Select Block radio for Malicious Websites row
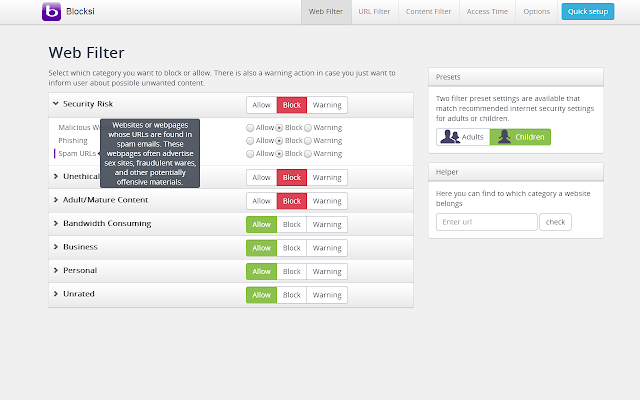 click(279, 128)
